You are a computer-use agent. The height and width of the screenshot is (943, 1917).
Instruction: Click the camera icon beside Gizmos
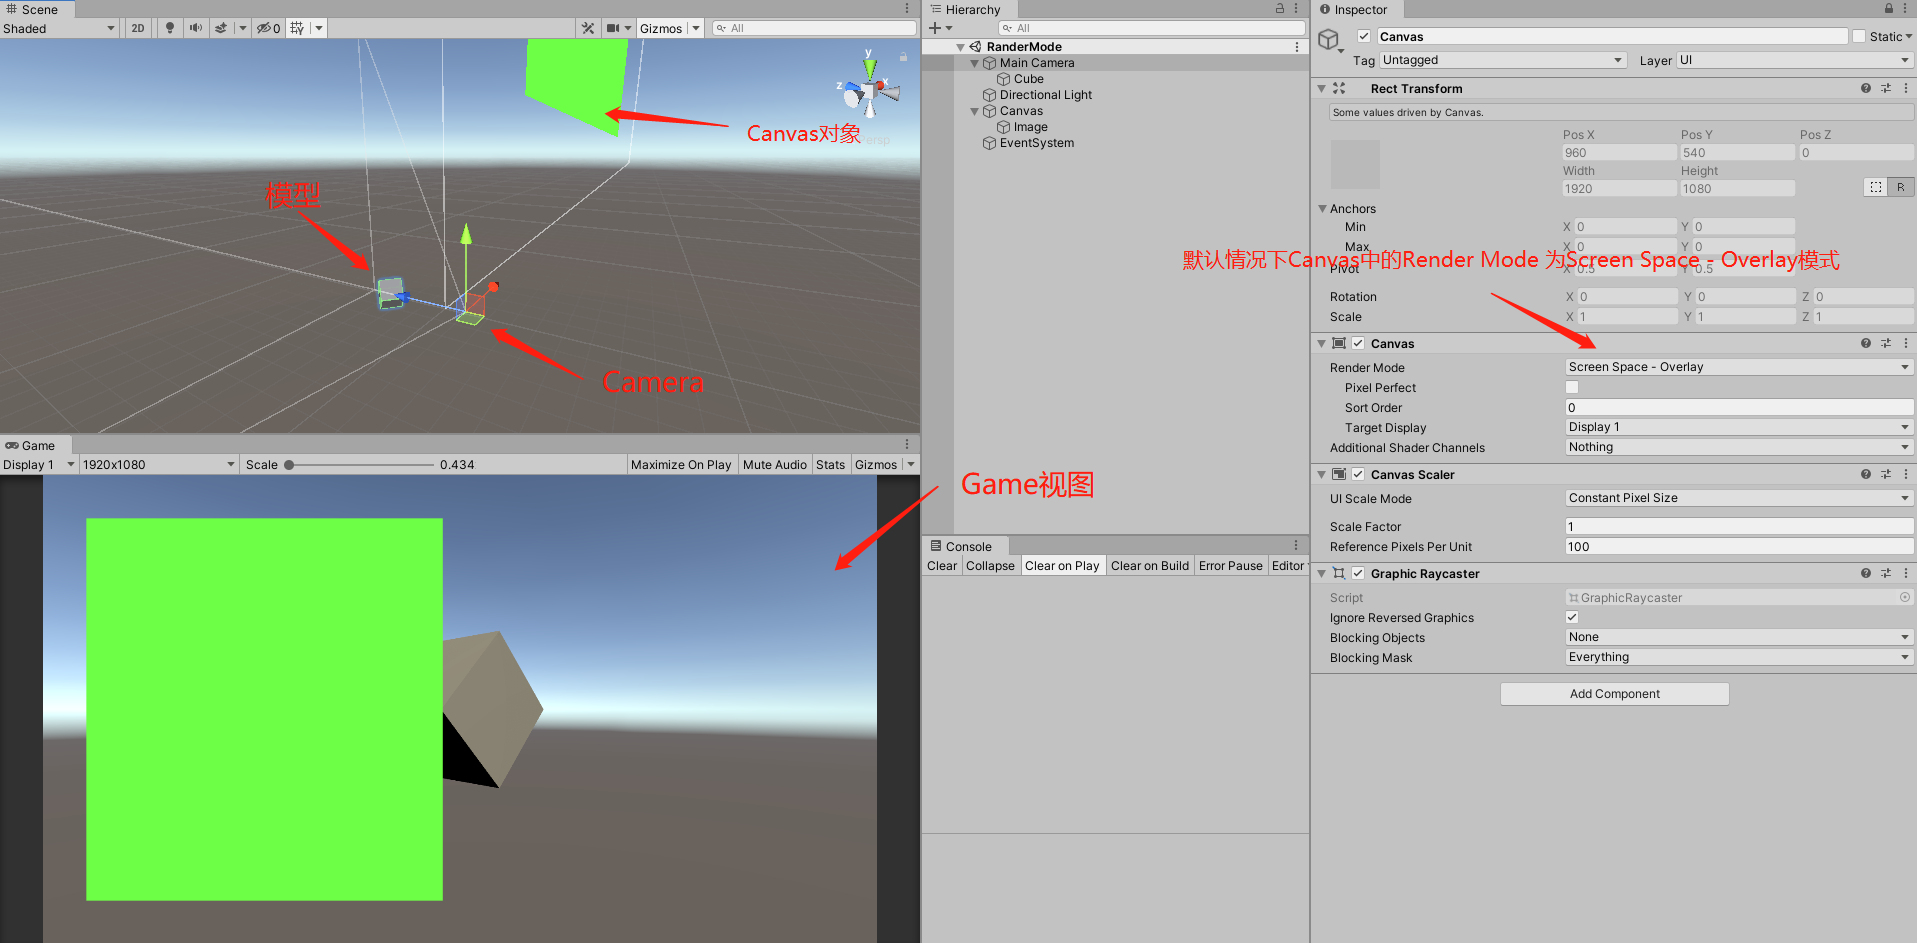point(613,28)
